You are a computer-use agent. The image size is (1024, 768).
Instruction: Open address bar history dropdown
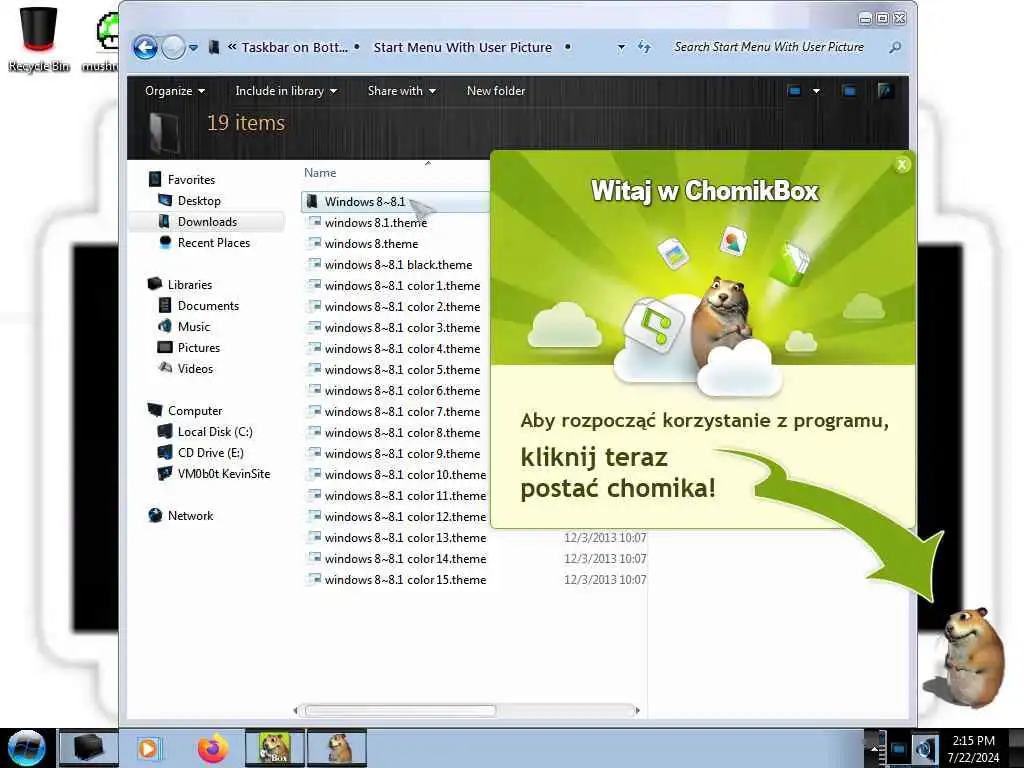point(621,47)
